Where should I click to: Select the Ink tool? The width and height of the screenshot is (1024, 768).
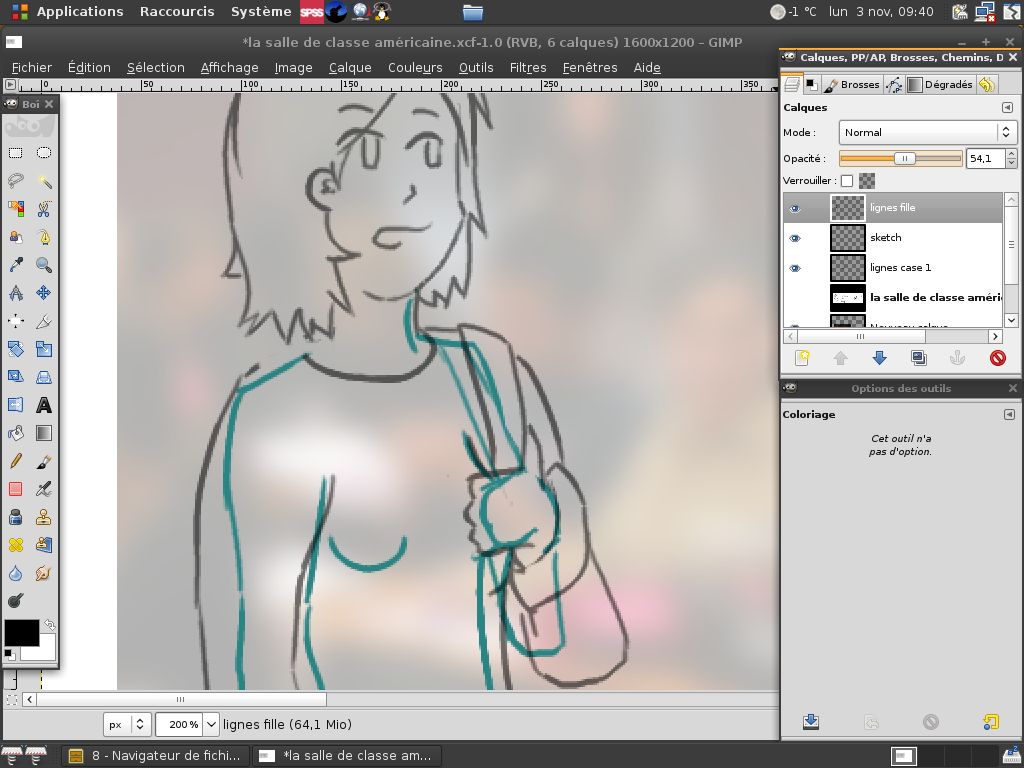pyautogui.click(x=16, y=517)
